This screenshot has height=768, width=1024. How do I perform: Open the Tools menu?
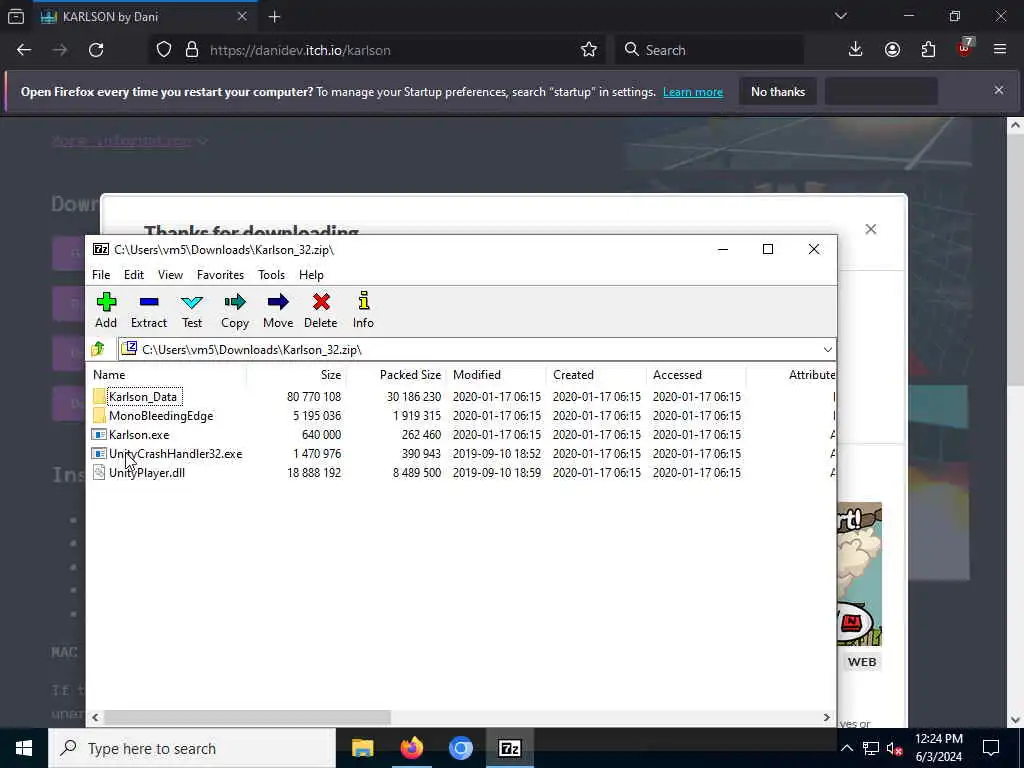click(271, 275)
